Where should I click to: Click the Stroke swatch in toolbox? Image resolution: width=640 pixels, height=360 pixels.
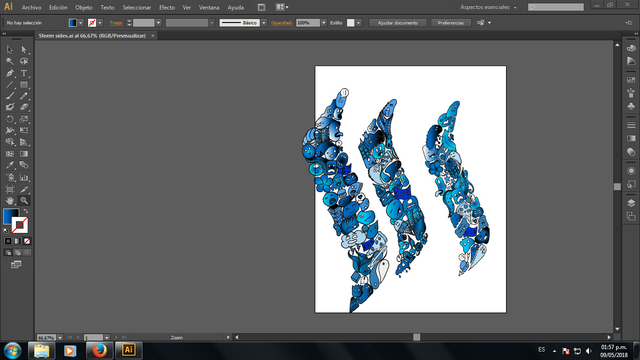coord(20,225)
